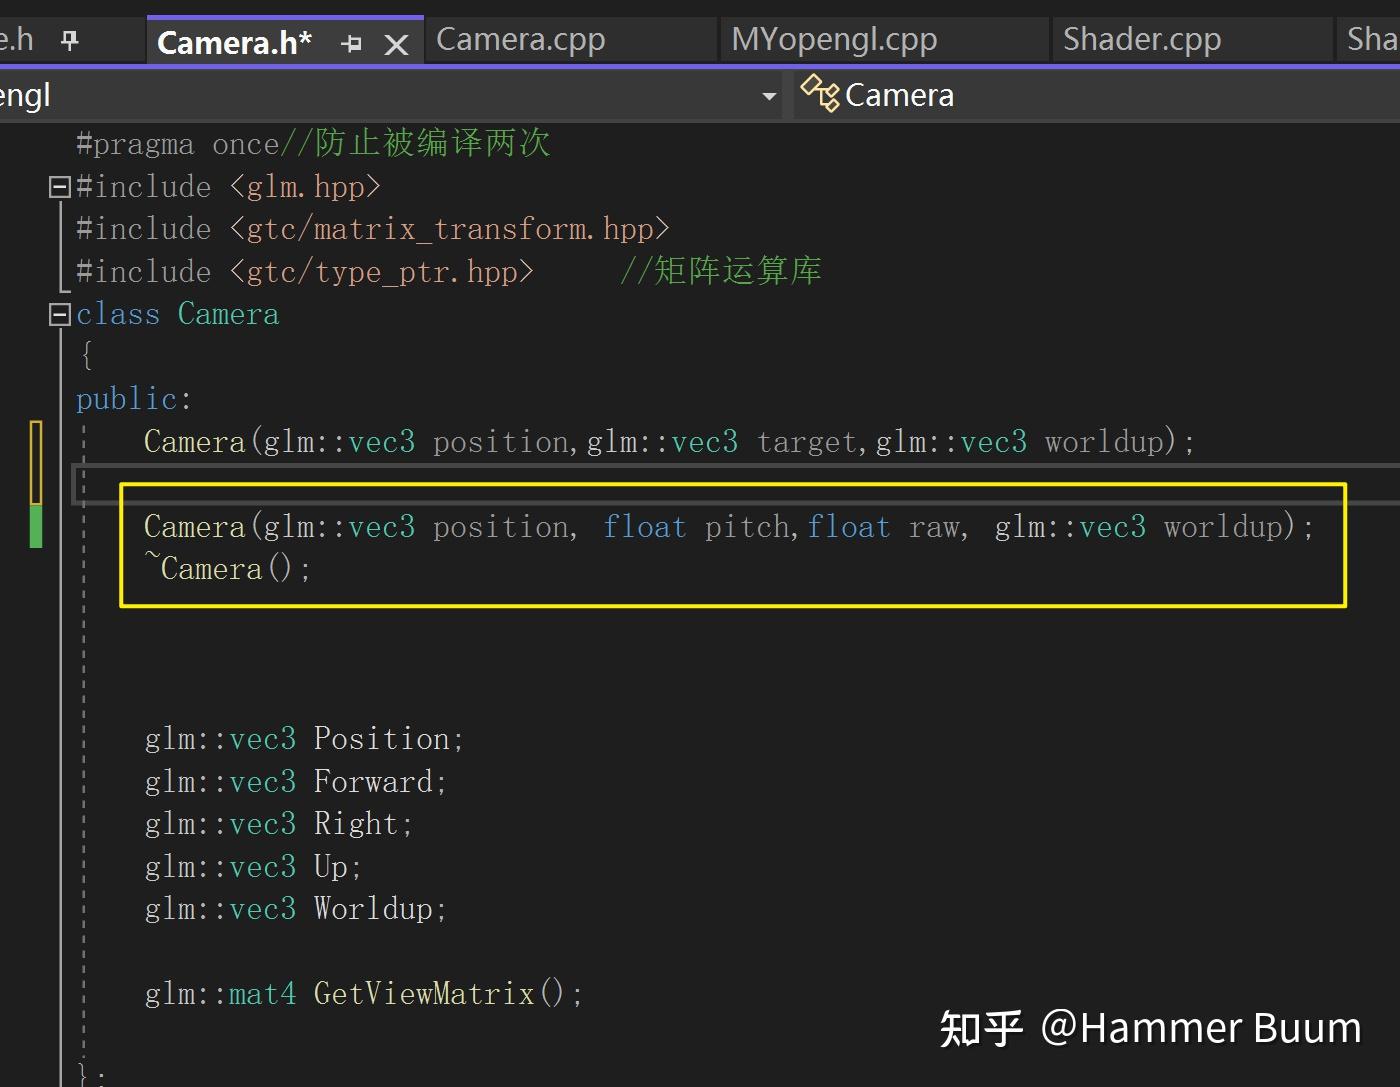Close the Camera.h tab
The width and height of the screenshot is (1400, 1087).
tap(397, 41)
